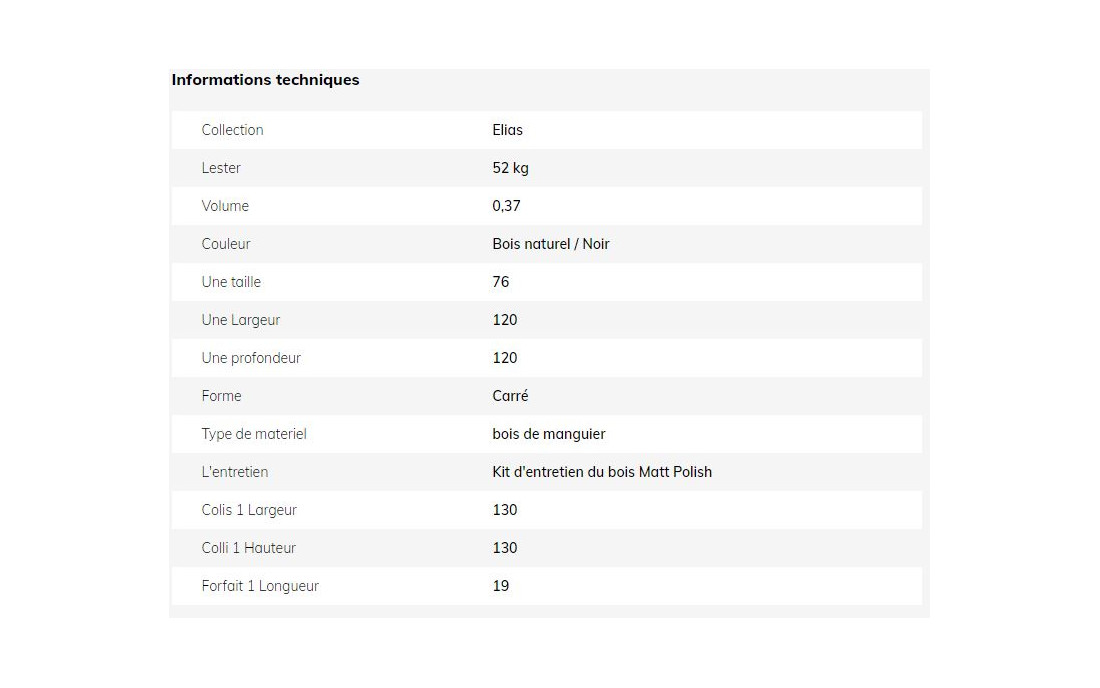Select the Lester row label
The image size is (1100, 688).
221,168
